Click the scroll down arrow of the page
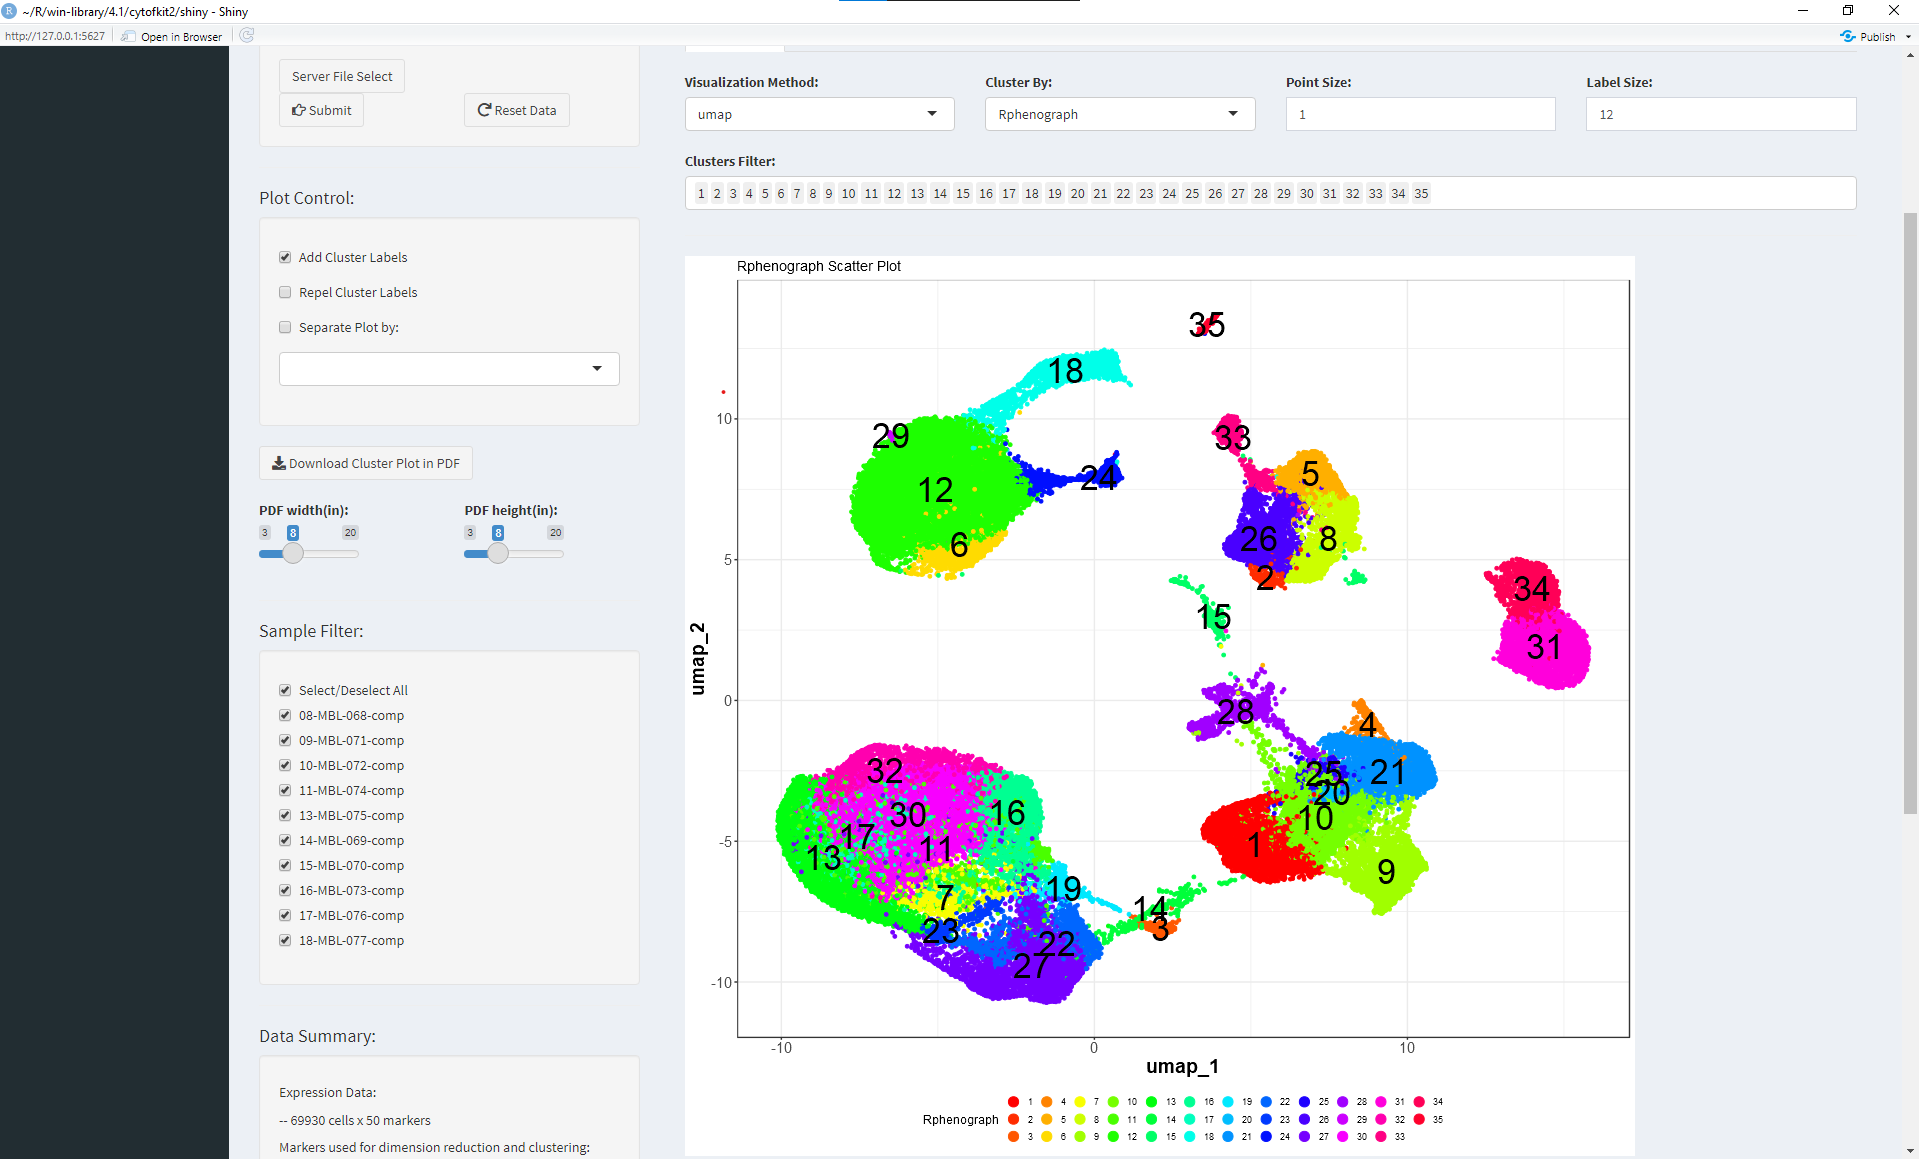The height and width of the screenshot is (1159, 1919). pos(1911,1151)
